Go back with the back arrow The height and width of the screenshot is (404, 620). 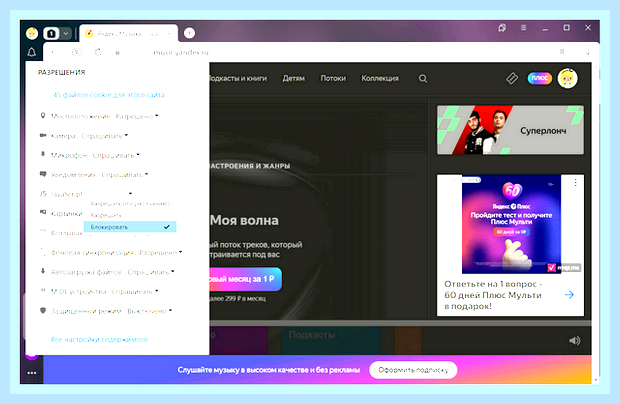[x=54, y=52]
